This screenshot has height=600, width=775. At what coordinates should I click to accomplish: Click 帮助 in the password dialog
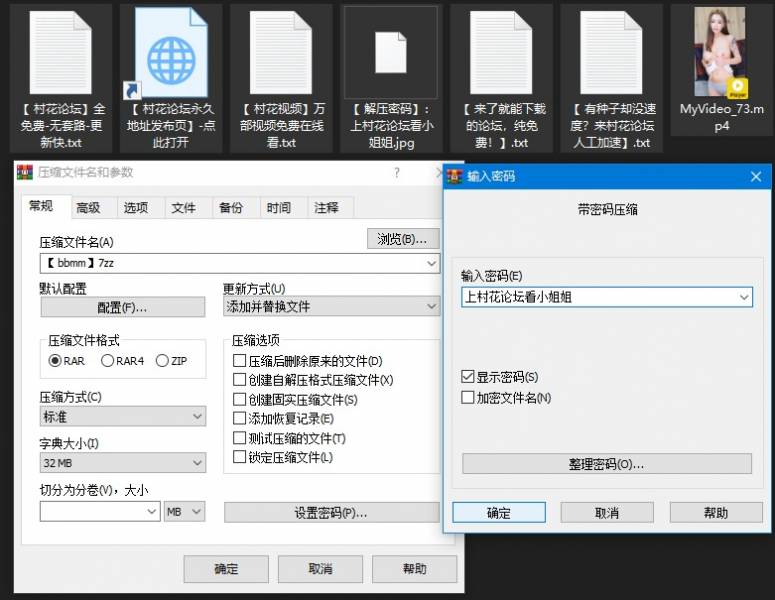click(x=716, y=513)
